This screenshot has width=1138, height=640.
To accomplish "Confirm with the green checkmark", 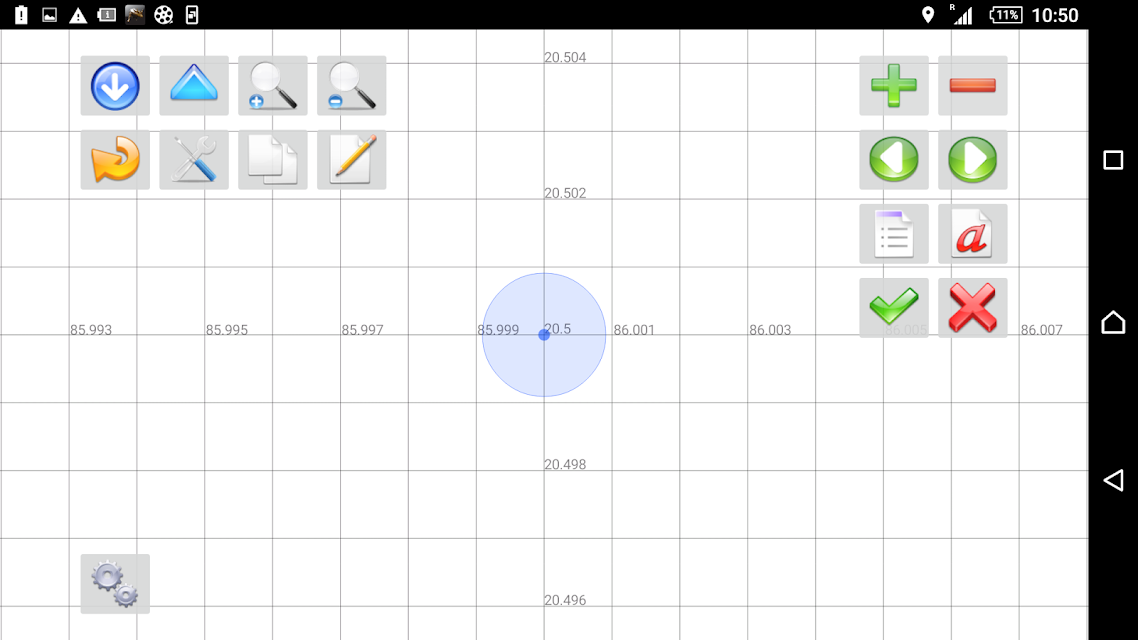I will (894, 308).
